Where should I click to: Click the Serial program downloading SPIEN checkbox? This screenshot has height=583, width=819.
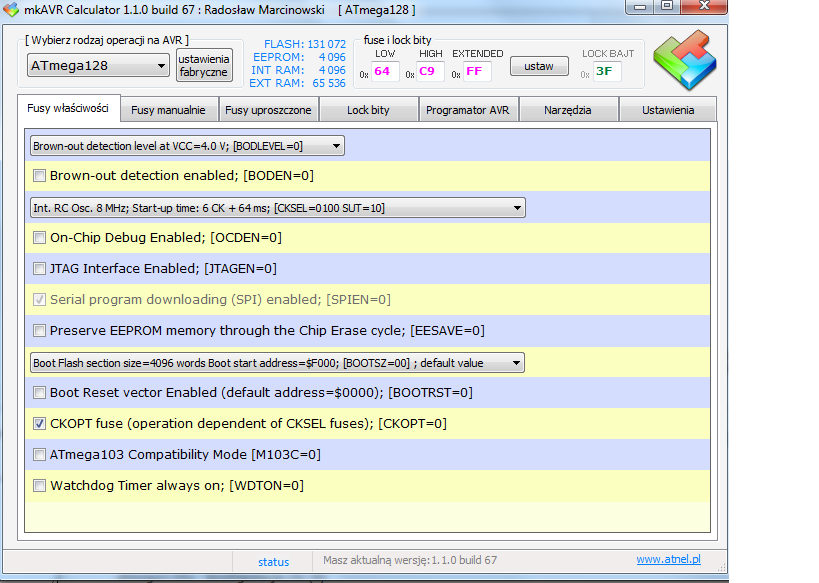coord(39,299)
